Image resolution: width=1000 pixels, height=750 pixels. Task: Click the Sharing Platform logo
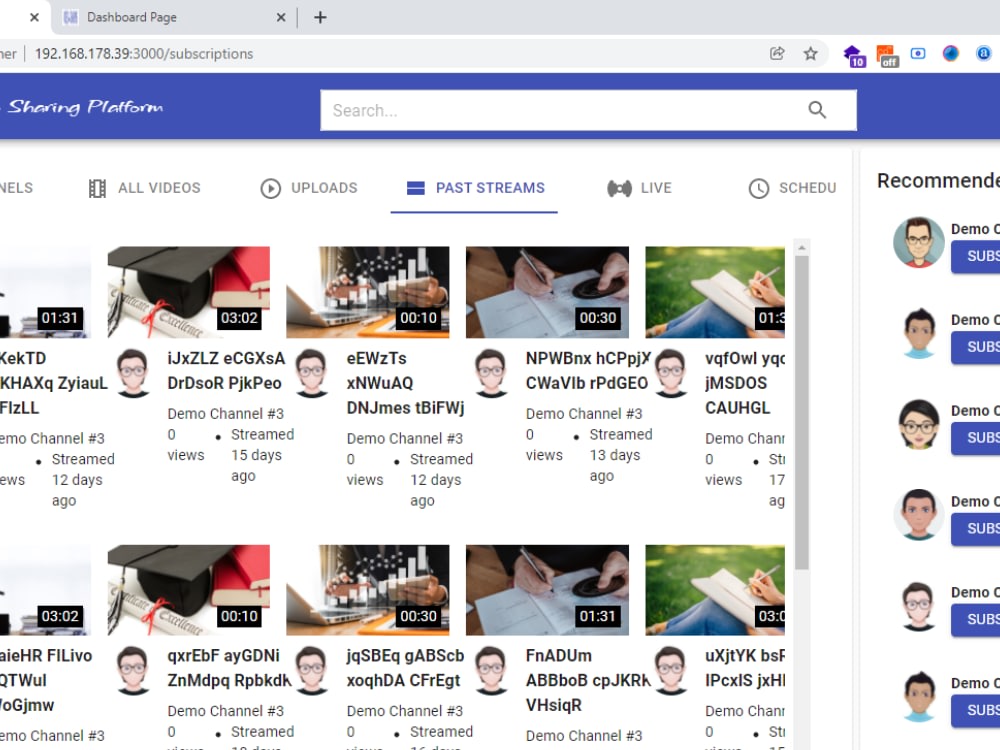[x=84, y=107]
